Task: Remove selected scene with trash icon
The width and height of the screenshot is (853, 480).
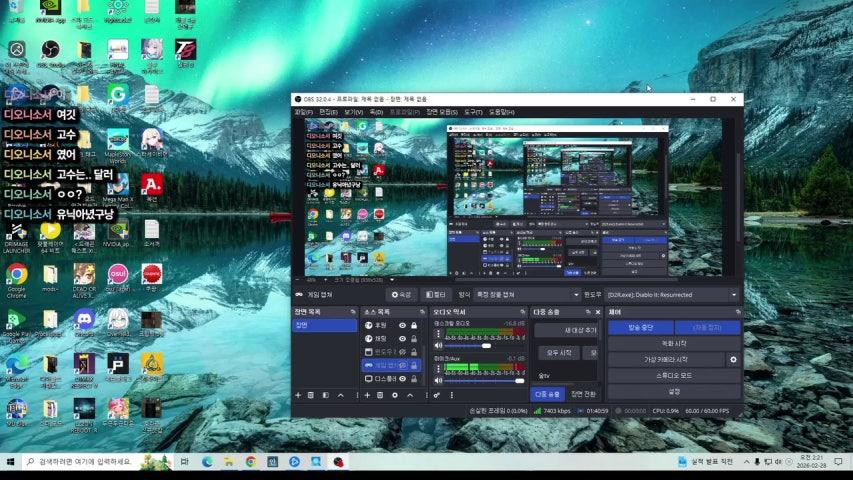Action: coord(311,395)
